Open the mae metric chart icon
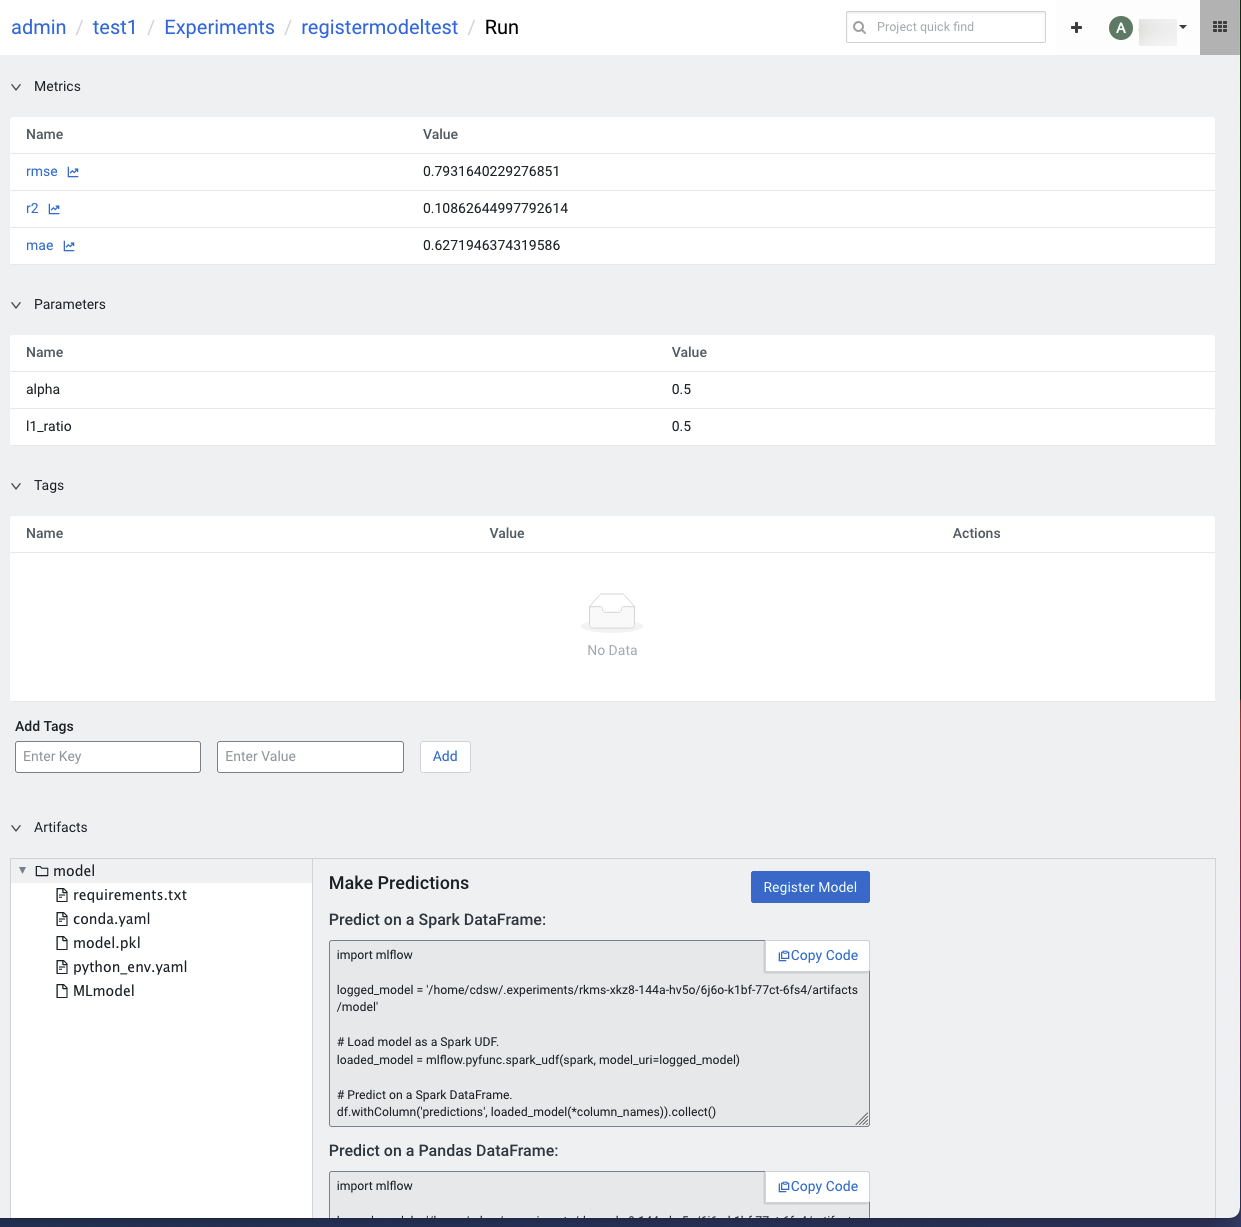The width and height of the screenshot is (1241, 1227). point(69,245)
